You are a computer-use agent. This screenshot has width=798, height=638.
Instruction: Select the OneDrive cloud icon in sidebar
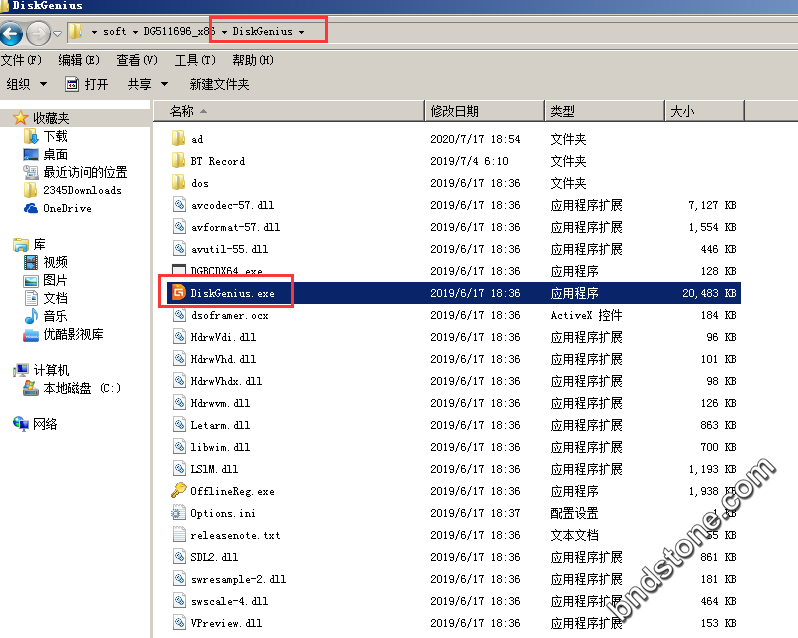tap(30, 208)
